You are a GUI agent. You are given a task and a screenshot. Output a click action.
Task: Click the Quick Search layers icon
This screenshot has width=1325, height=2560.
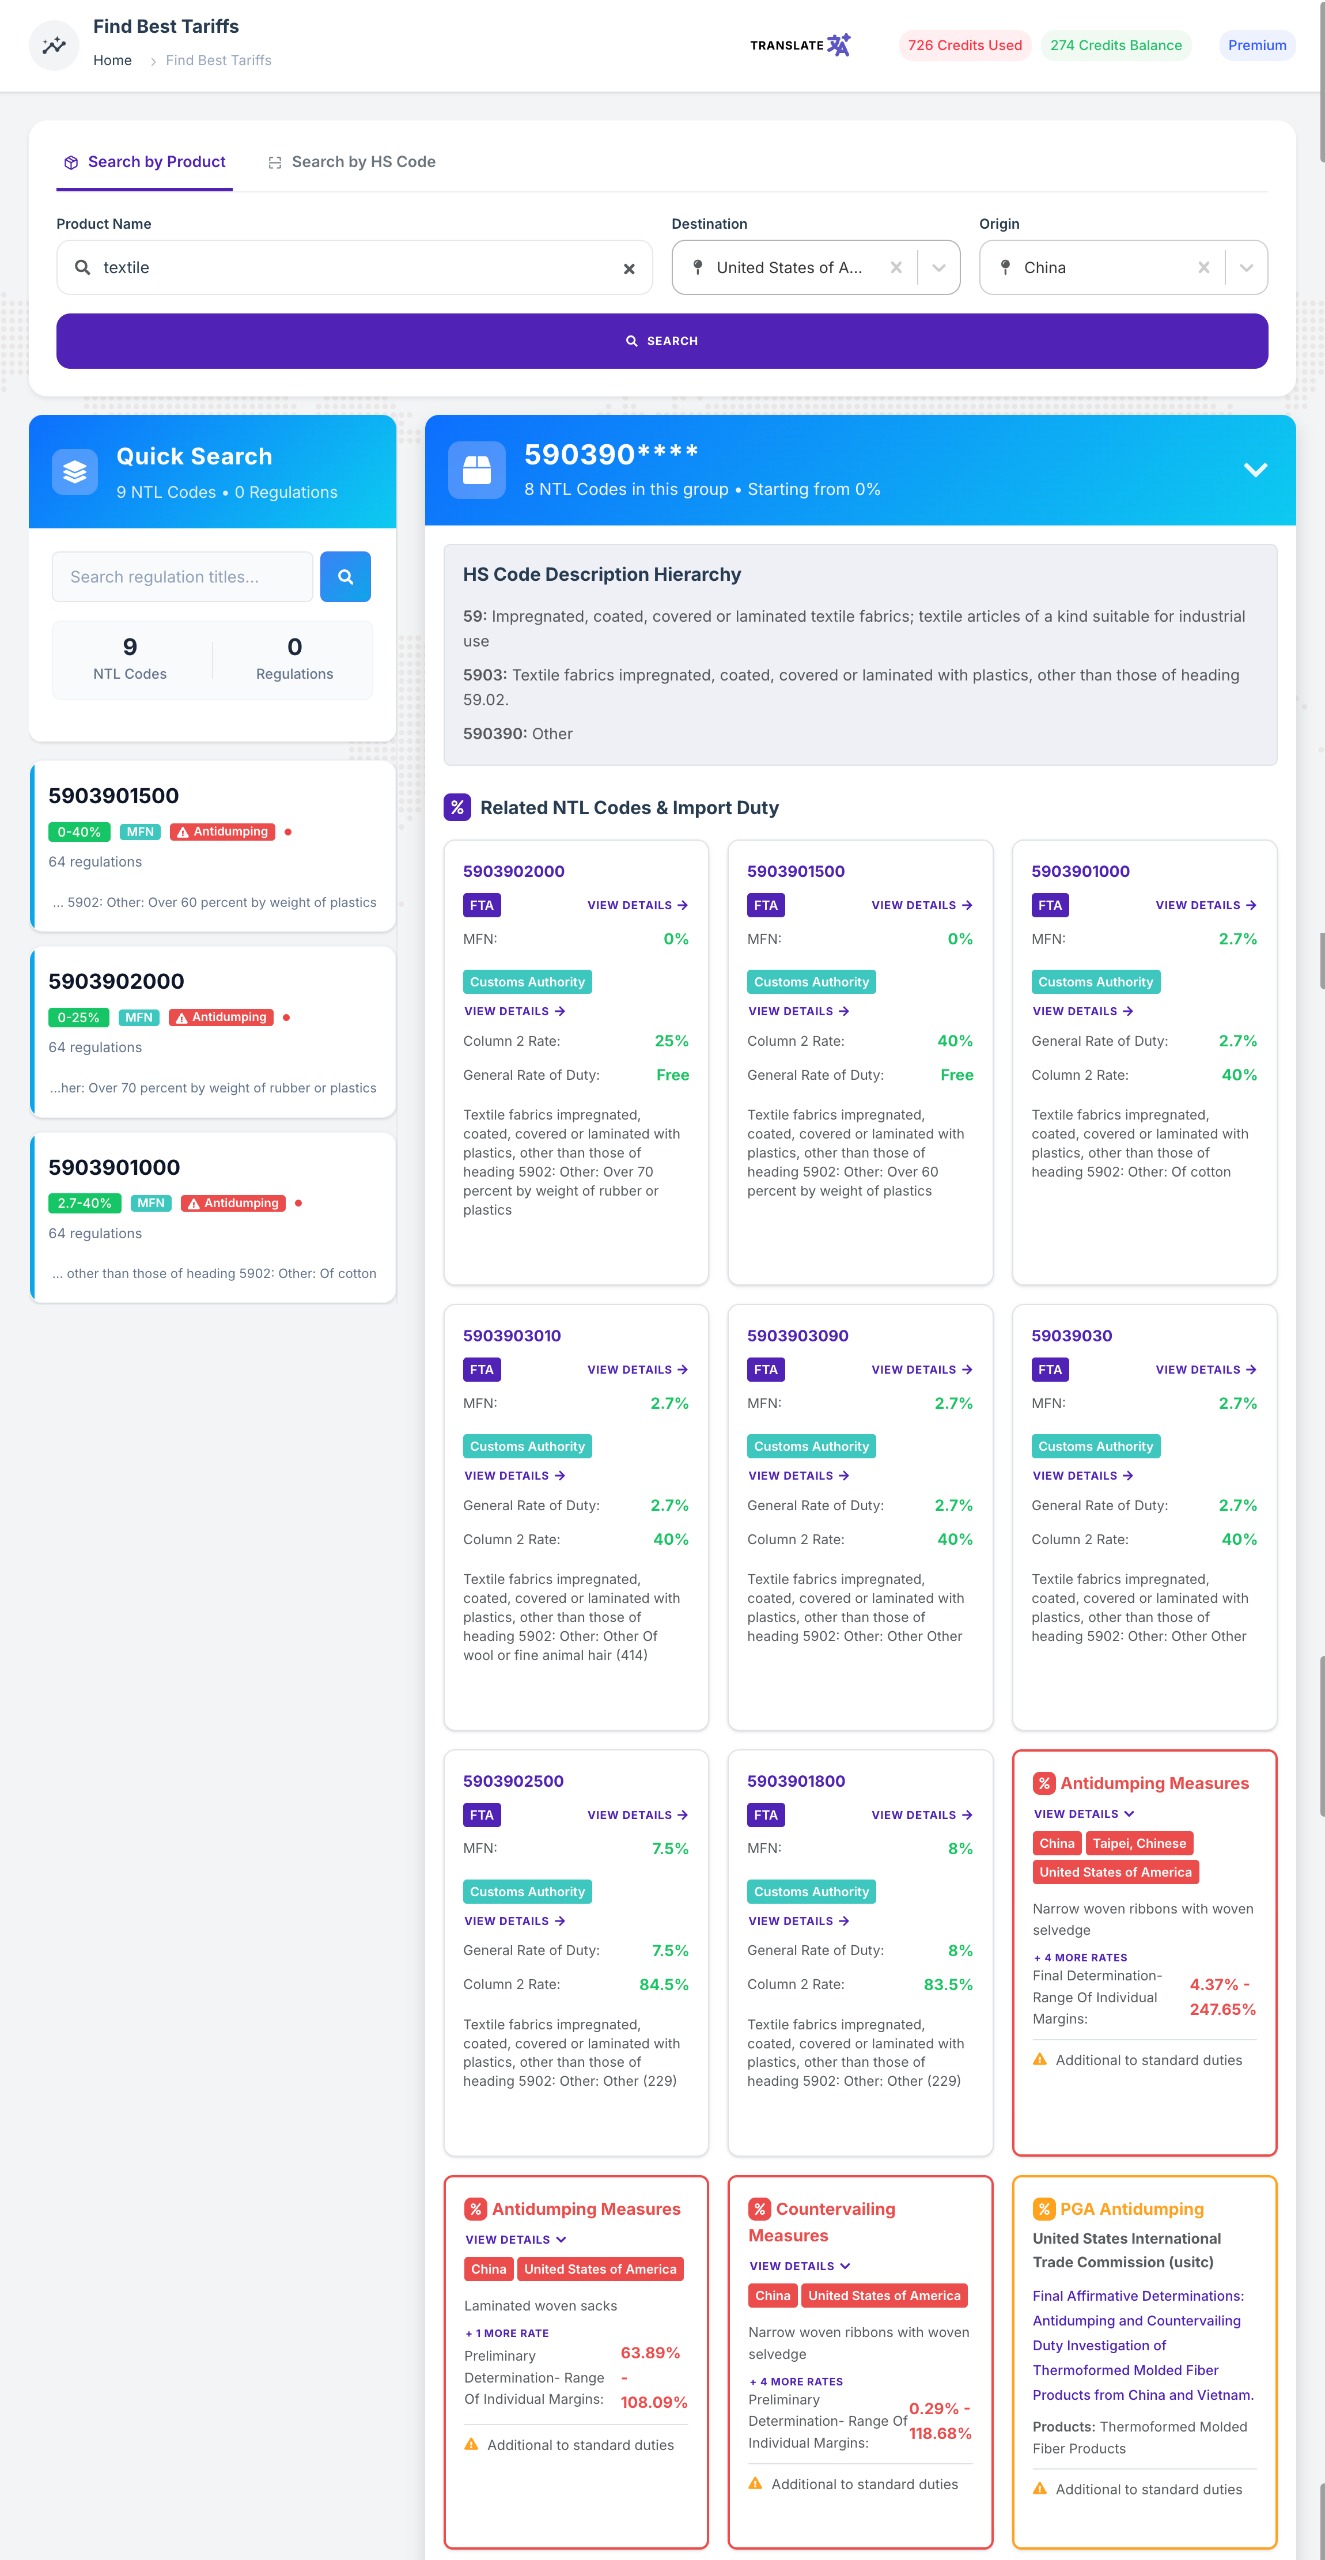pos(75,471)
